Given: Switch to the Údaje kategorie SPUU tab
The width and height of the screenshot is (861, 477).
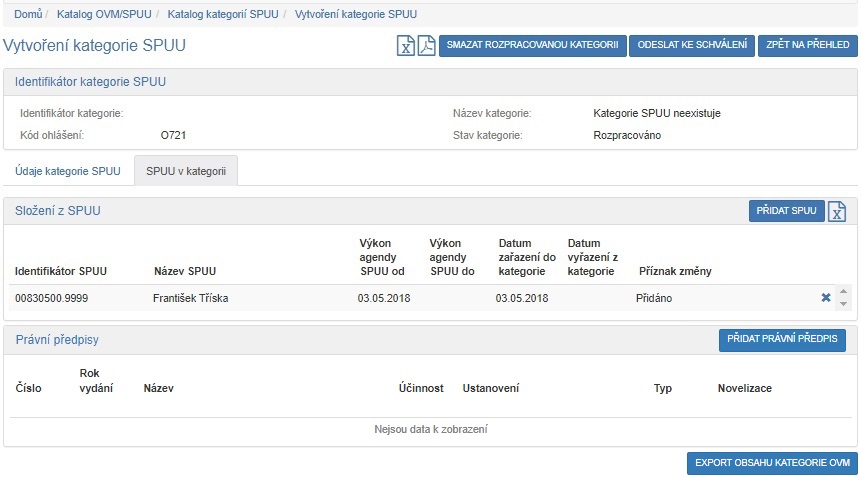Looking at the screenshot, I should pos(68,171).
